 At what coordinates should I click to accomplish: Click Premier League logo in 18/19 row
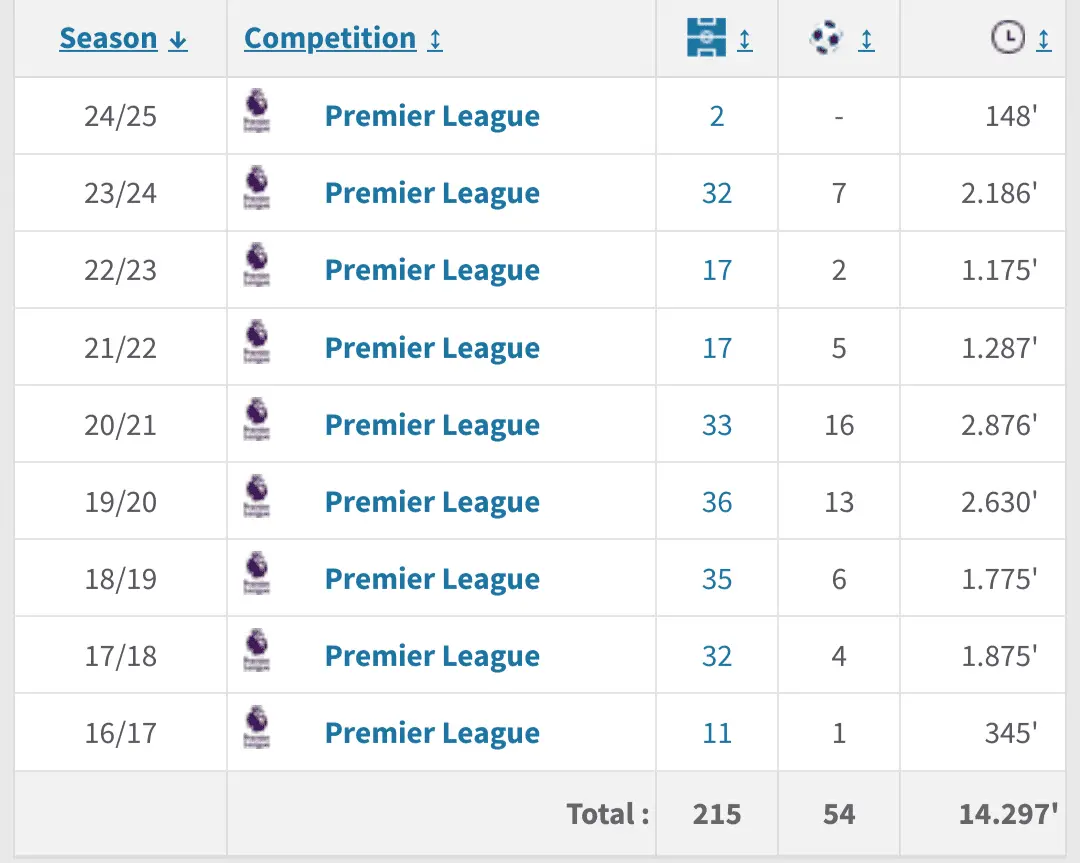[x=256, y=575]
